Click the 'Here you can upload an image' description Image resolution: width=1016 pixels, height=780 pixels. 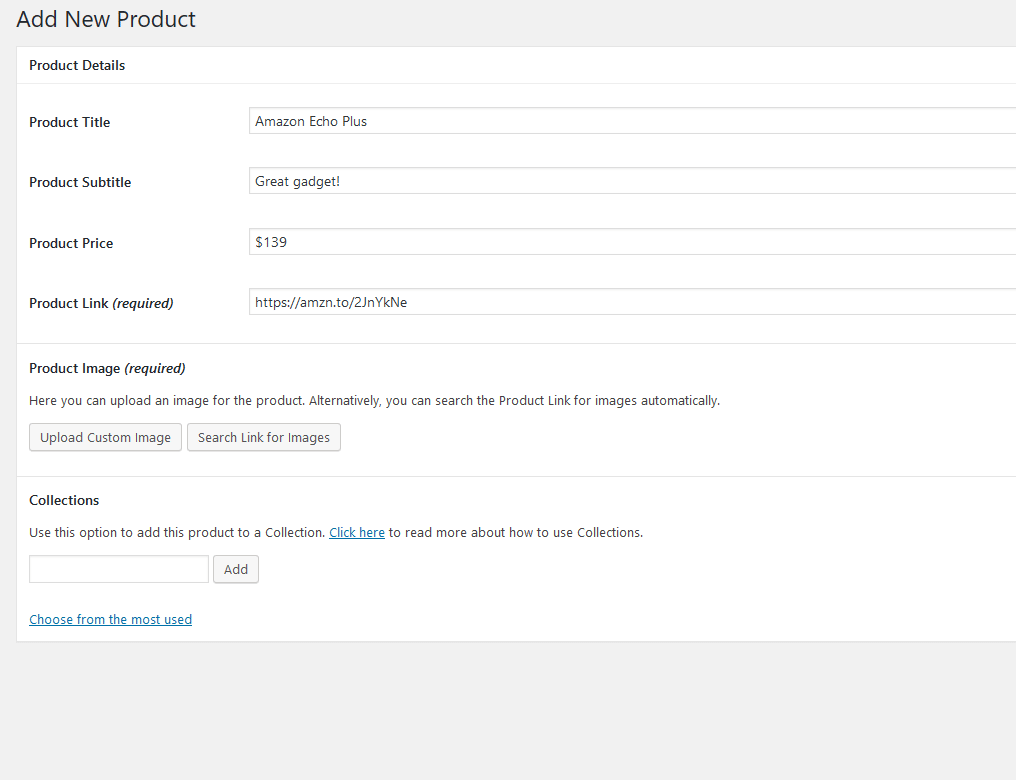point(375,401)
